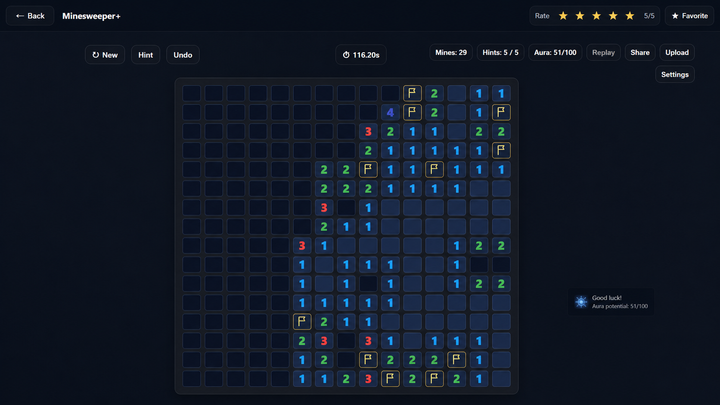The width and height of the screenshot is (720, 405).
Task: Click the flag directly above the bottom-row red 3
Action: (368, 360)
